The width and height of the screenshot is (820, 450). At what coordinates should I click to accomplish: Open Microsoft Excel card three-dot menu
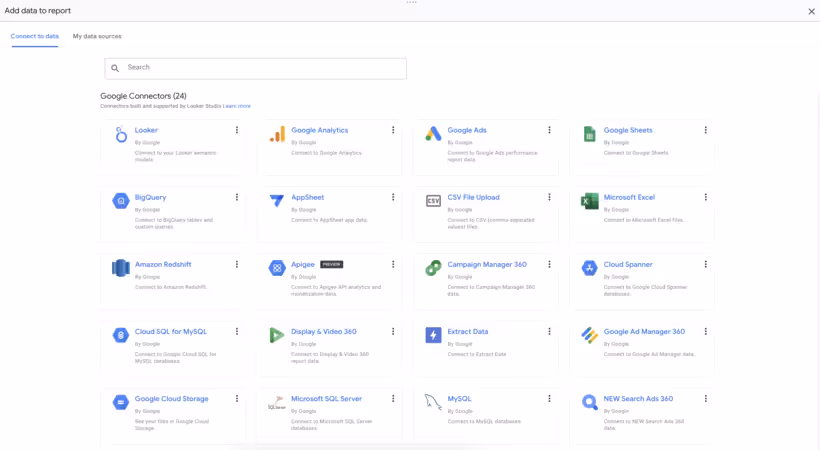coord(706,197)
